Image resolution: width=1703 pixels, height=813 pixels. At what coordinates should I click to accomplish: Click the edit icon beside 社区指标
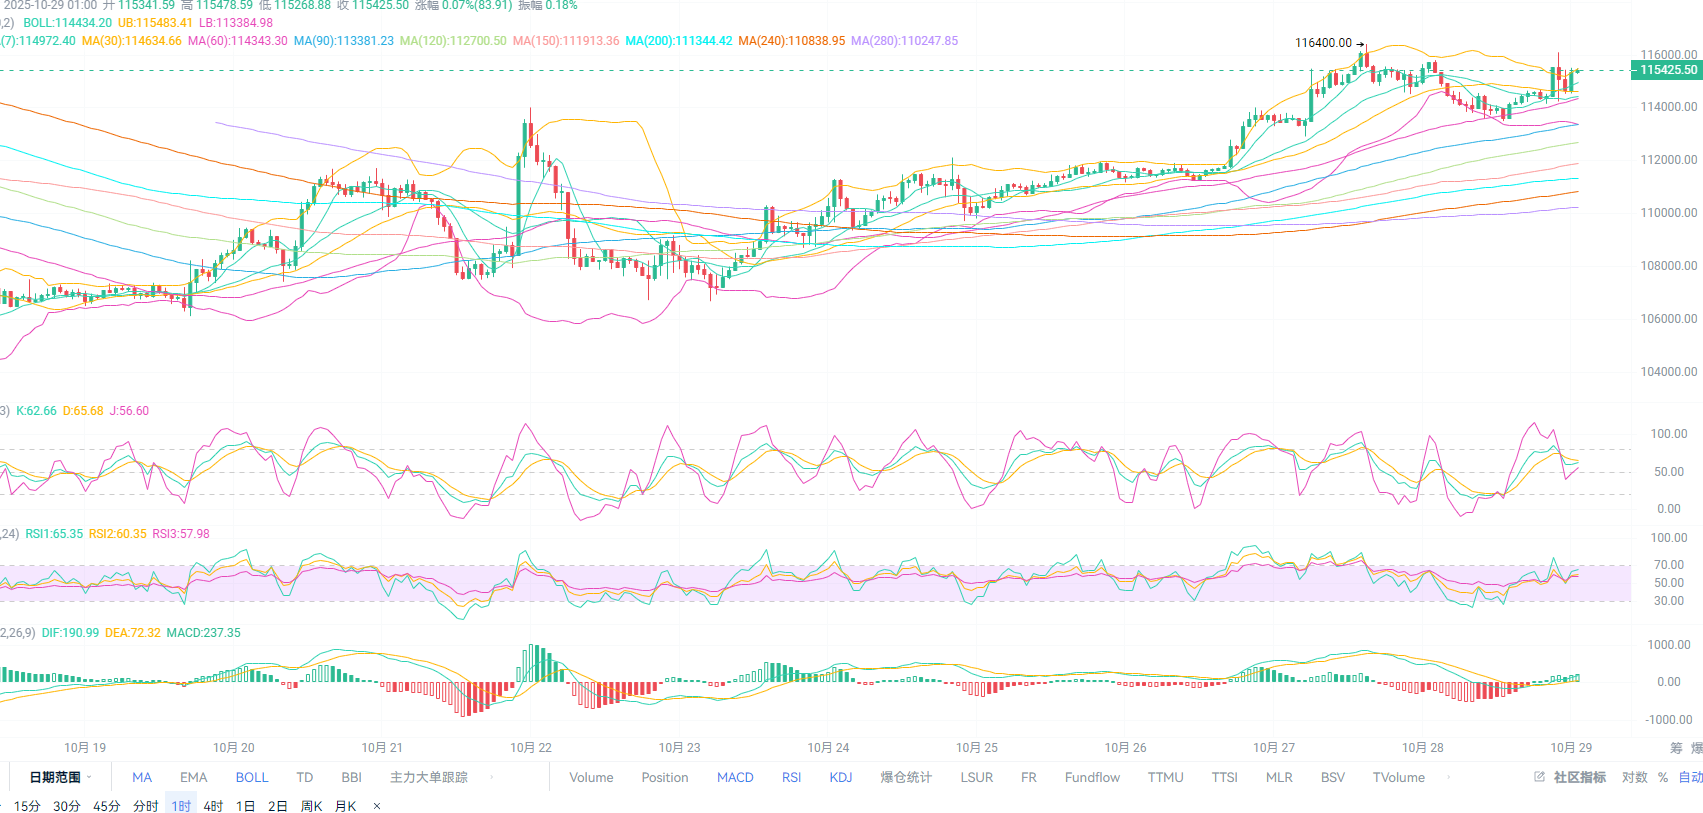(x=1539, y=777)
